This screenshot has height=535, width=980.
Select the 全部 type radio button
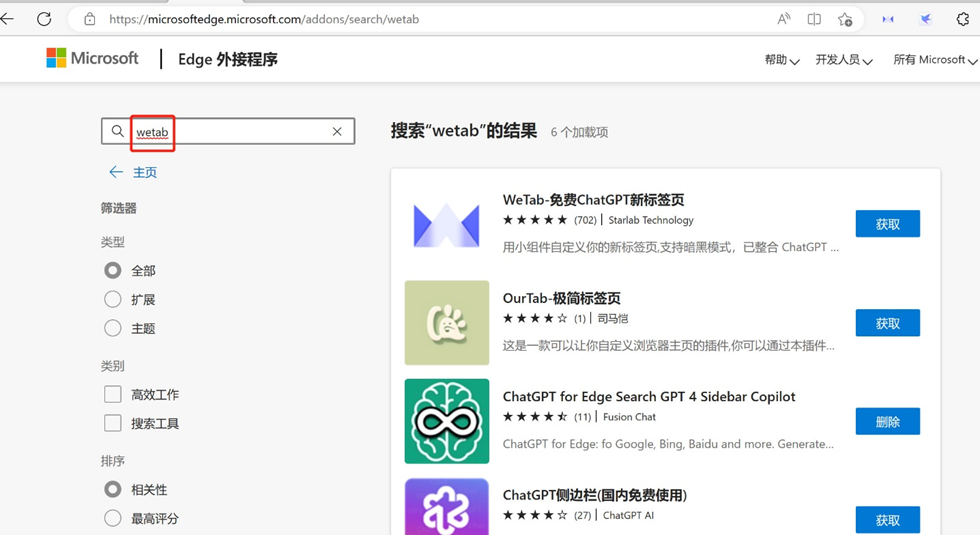tap(112, 271)
